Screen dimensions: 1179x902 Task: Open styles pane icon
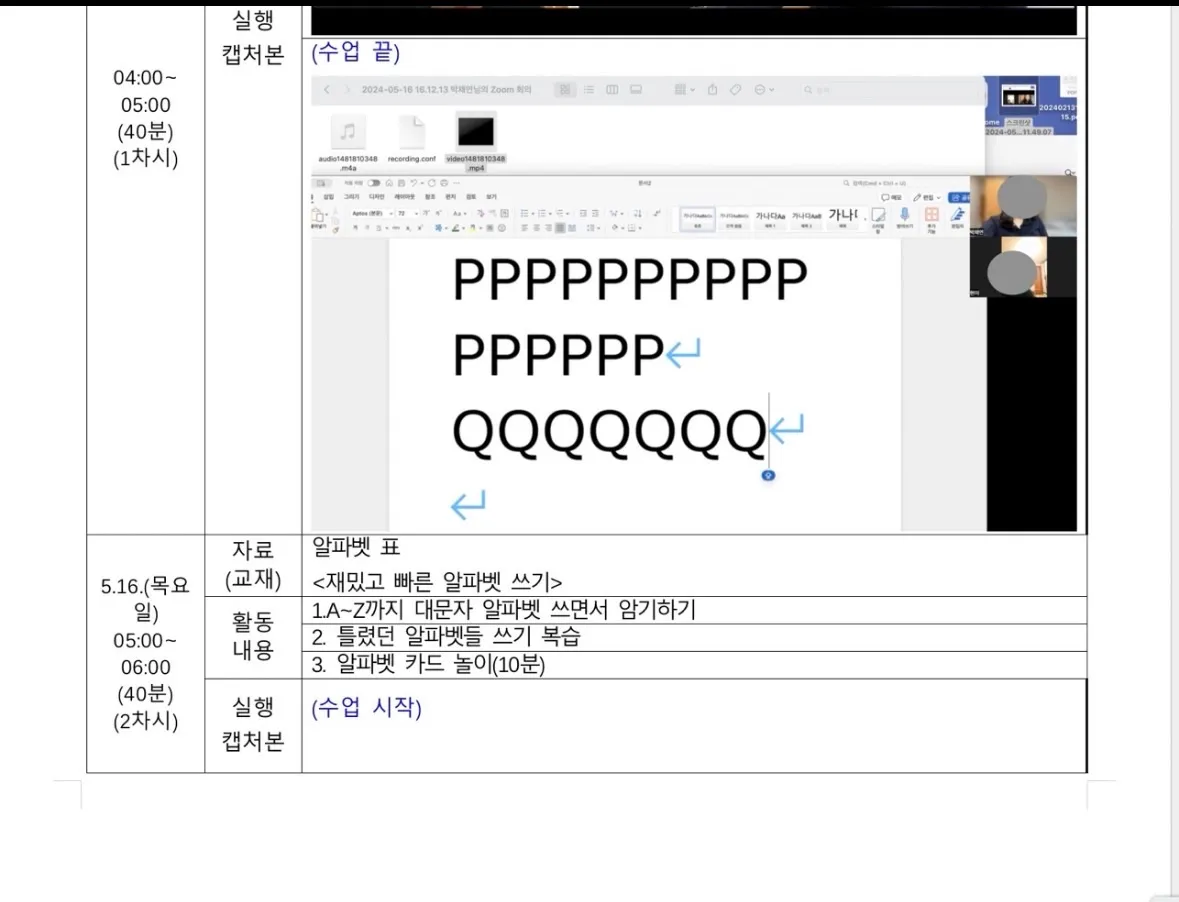pyautogui.click(x=878, y=215)
